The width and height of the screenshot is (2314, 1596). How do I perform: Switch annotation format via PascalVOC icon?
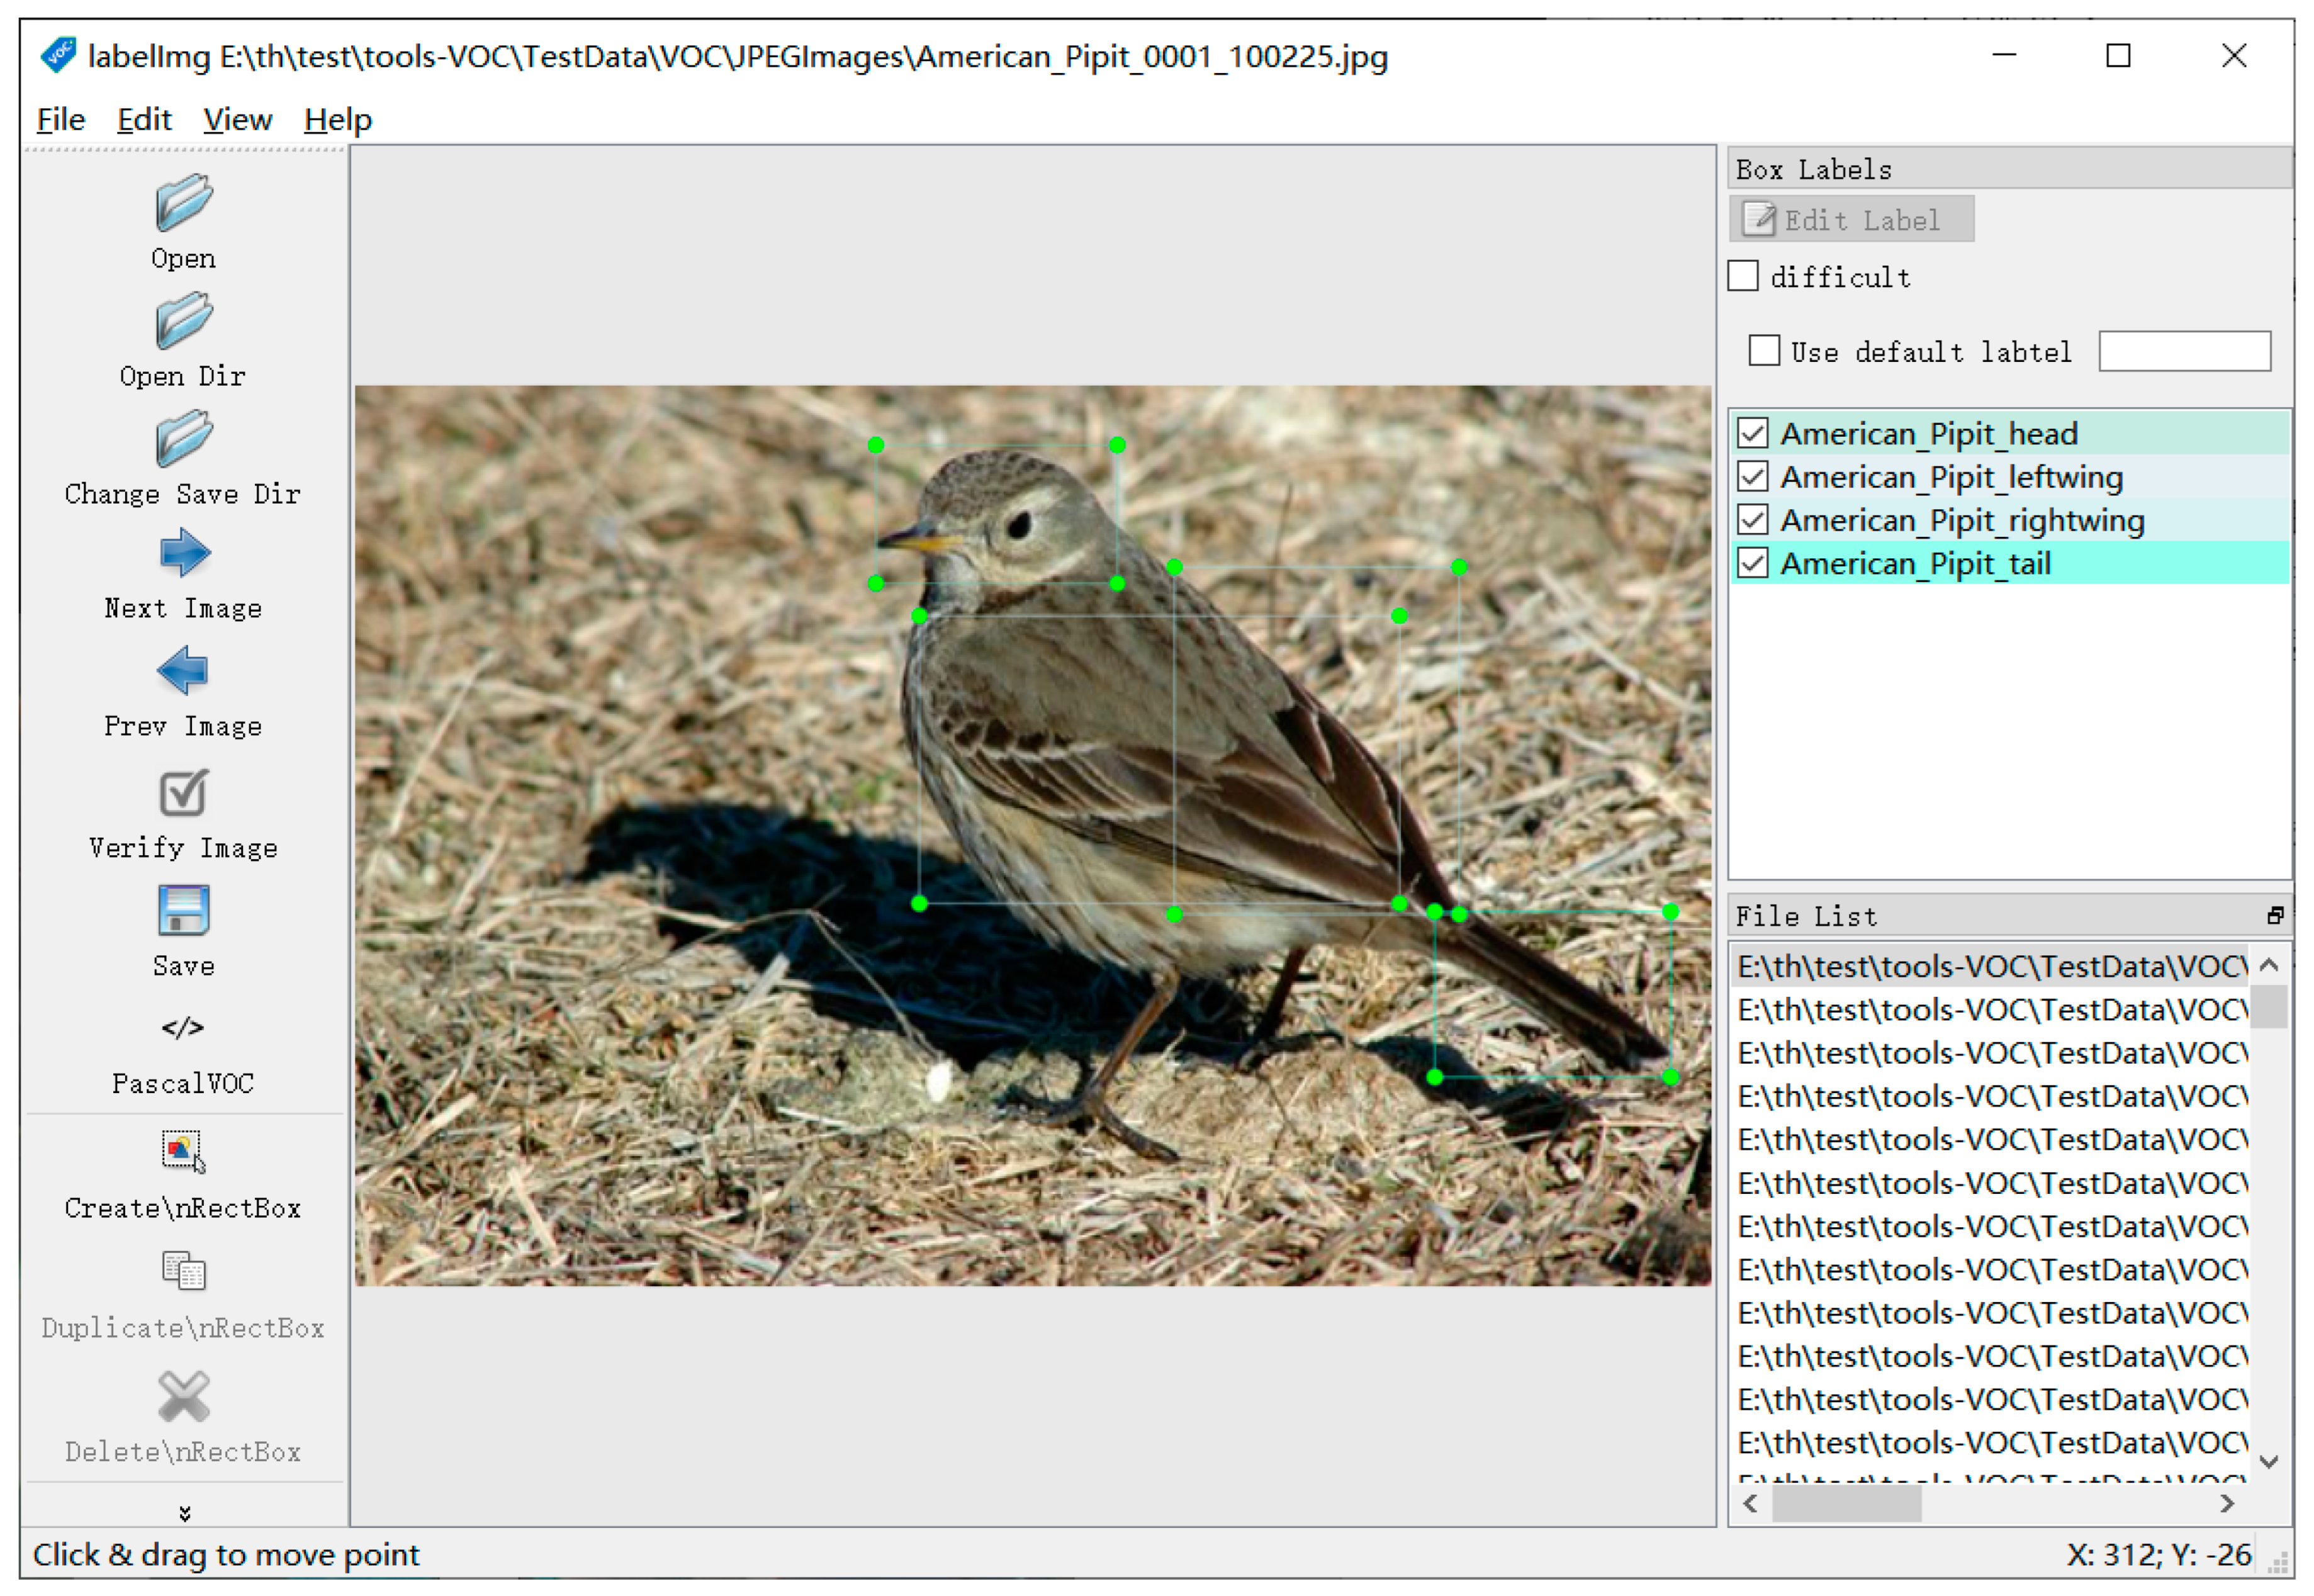(183, 1029)
